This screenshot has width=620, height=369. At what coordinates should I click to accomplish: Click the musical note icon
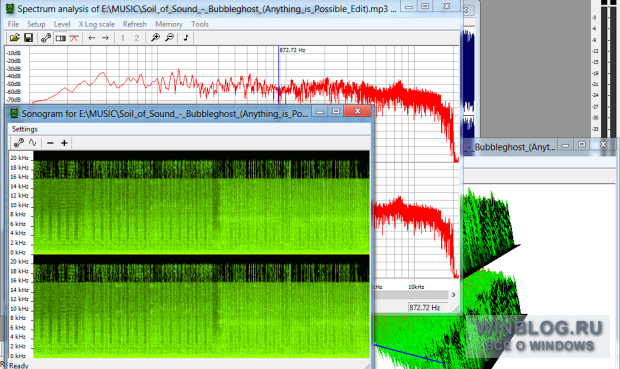pyautogui.click(x=185, y=38)
